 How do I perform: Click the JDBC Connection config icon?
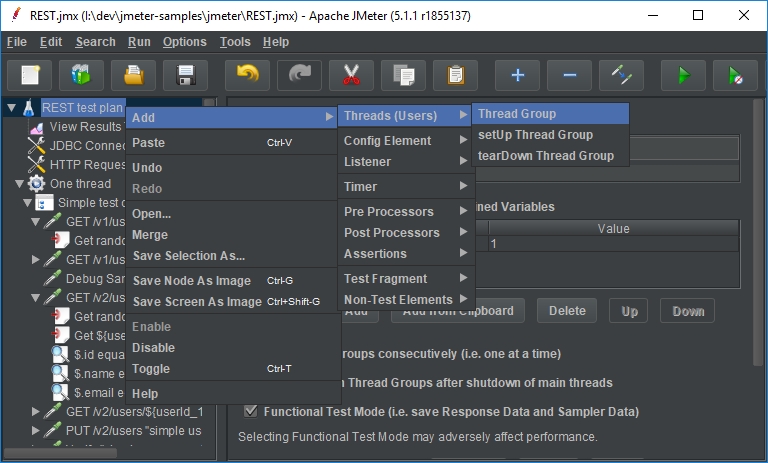(36, 146)
